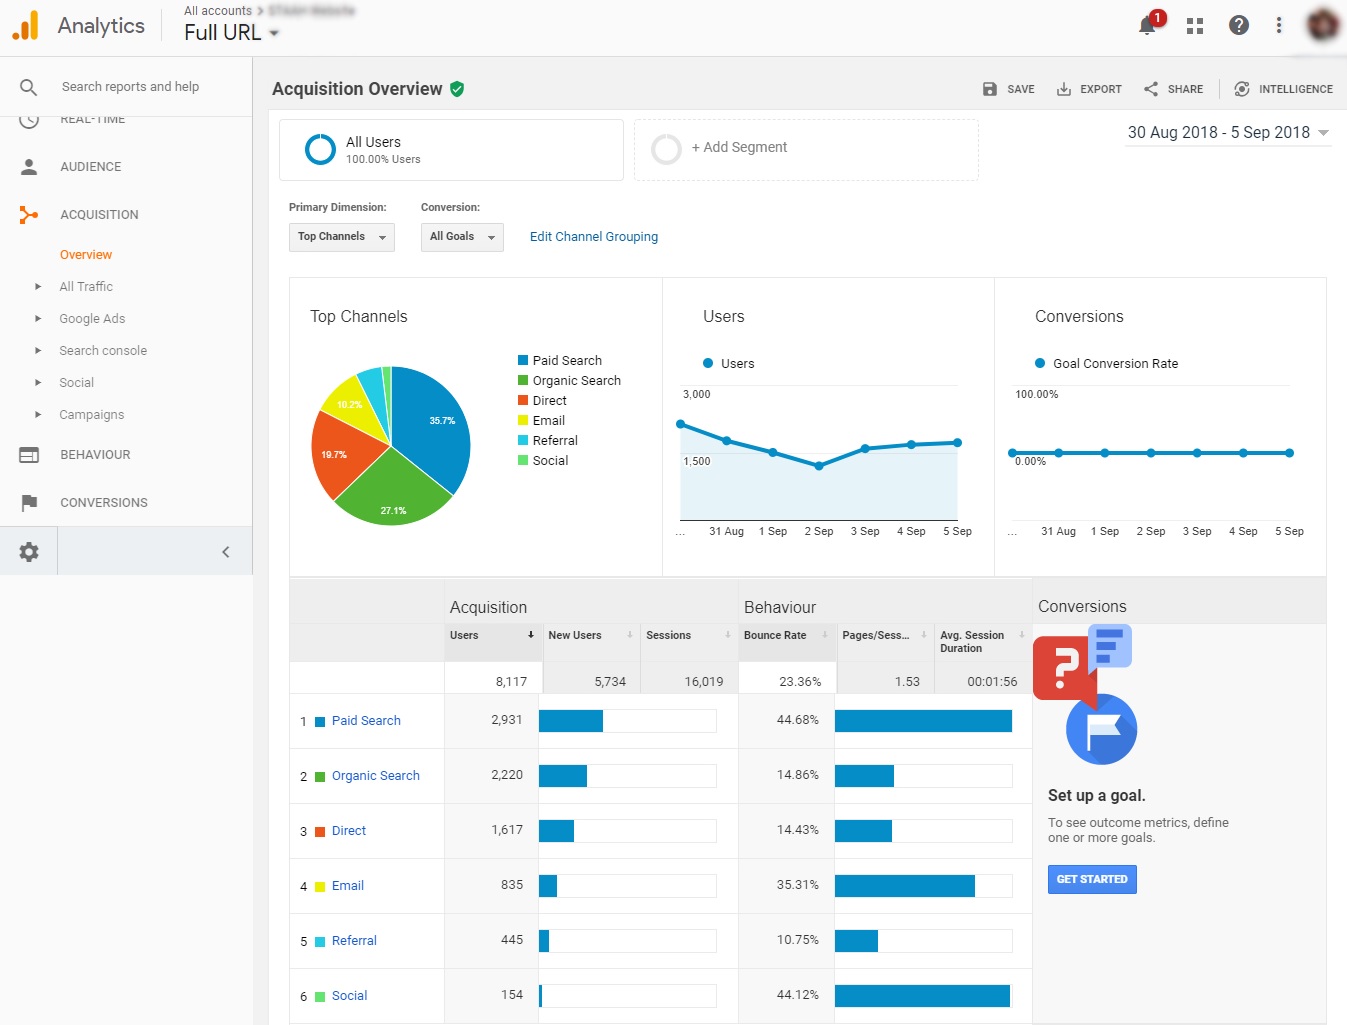Sort by Users column down arrow
The height and width of the screenshot is (1025, 1347).
[x=531, y=635]
